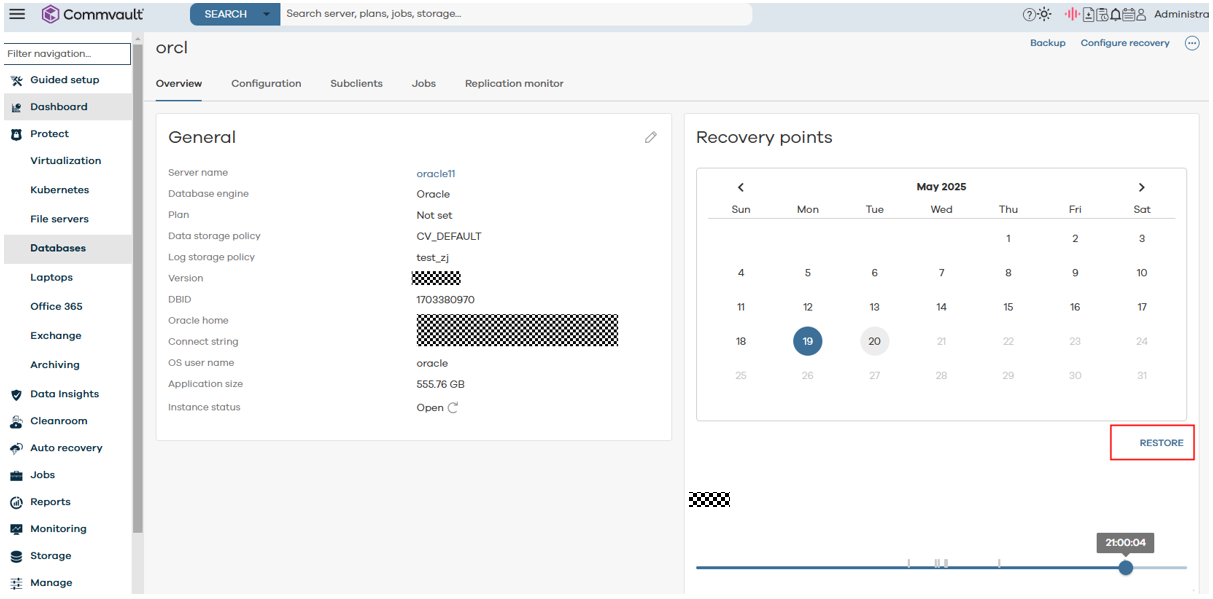This screenshot has height=599, width=1213.
Task: Click the Filter navigation input field
Action: 67,54
